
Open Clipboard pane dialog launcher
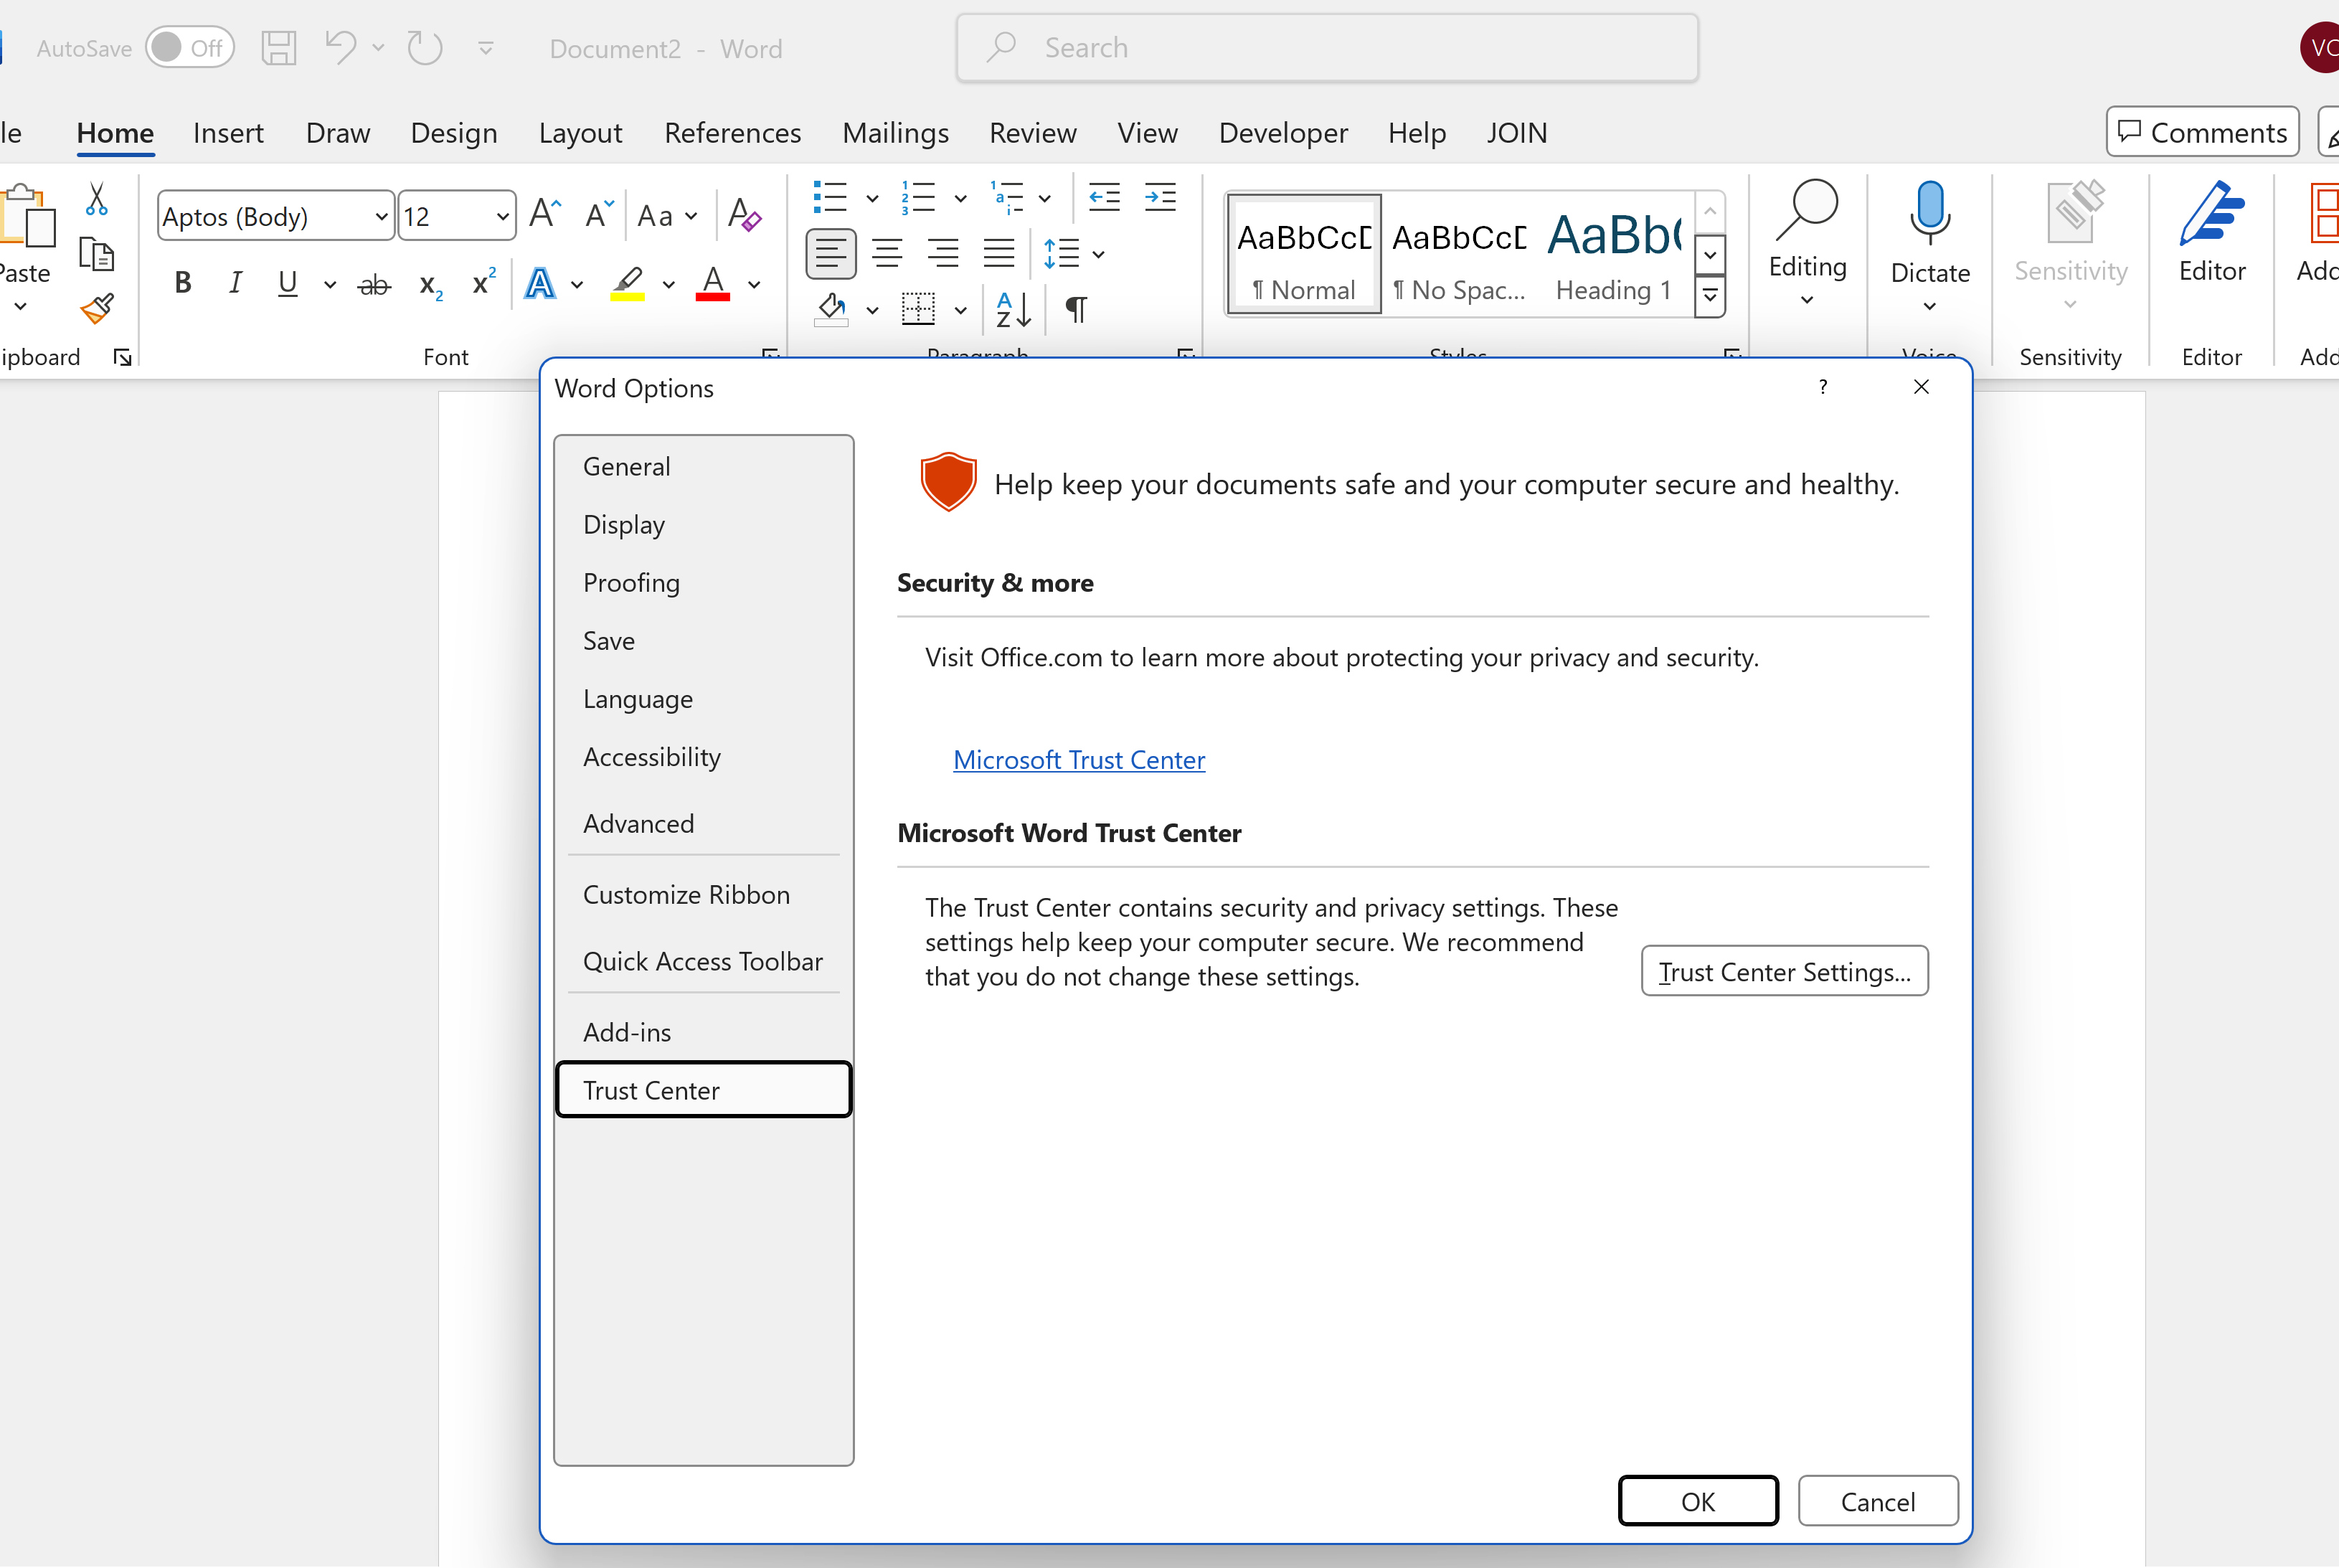pos(123,358)
